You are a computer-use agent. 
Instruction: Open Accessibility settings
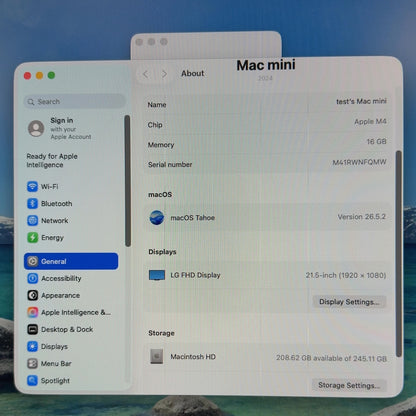click(54, 278)
